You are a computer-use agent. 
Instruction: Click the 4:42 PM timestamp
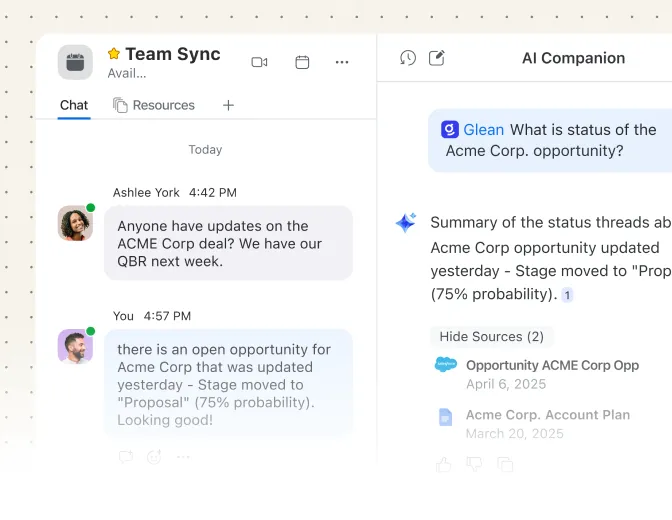213,192
